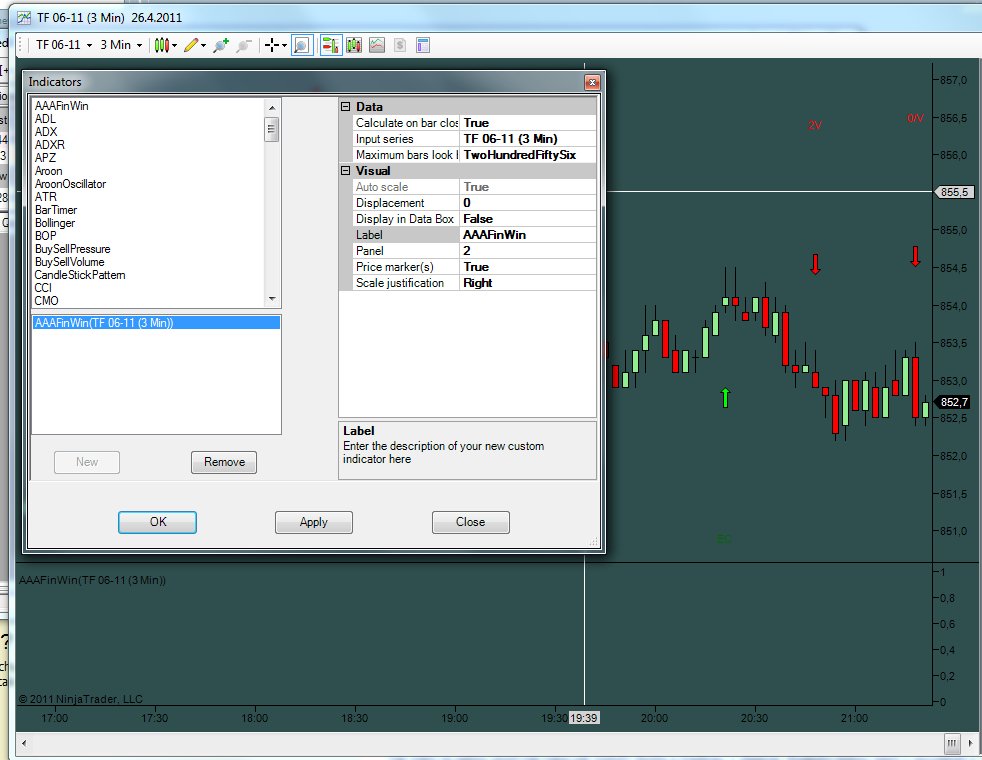Click the chart horizontal scrollbar left arrow

pos(24,744)
